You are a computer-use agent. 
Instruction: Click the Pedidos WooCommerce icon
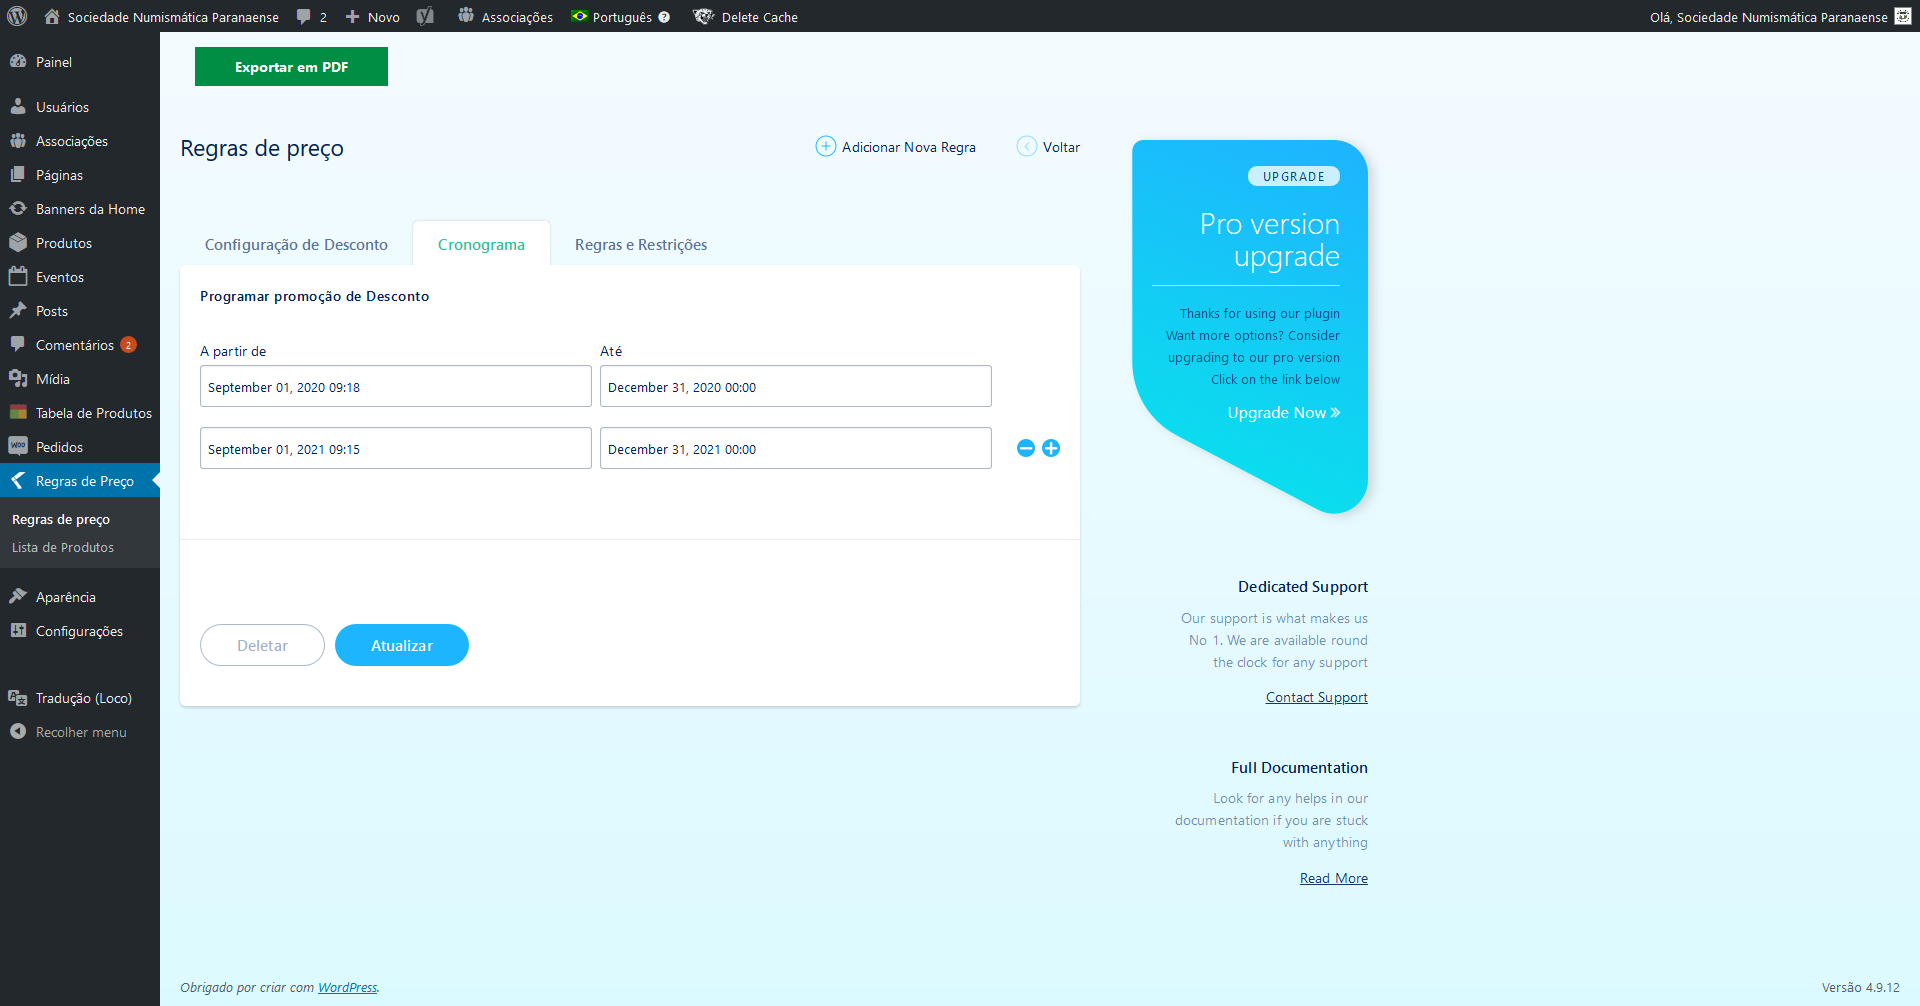pyautogui.click(x=18, y=446)
